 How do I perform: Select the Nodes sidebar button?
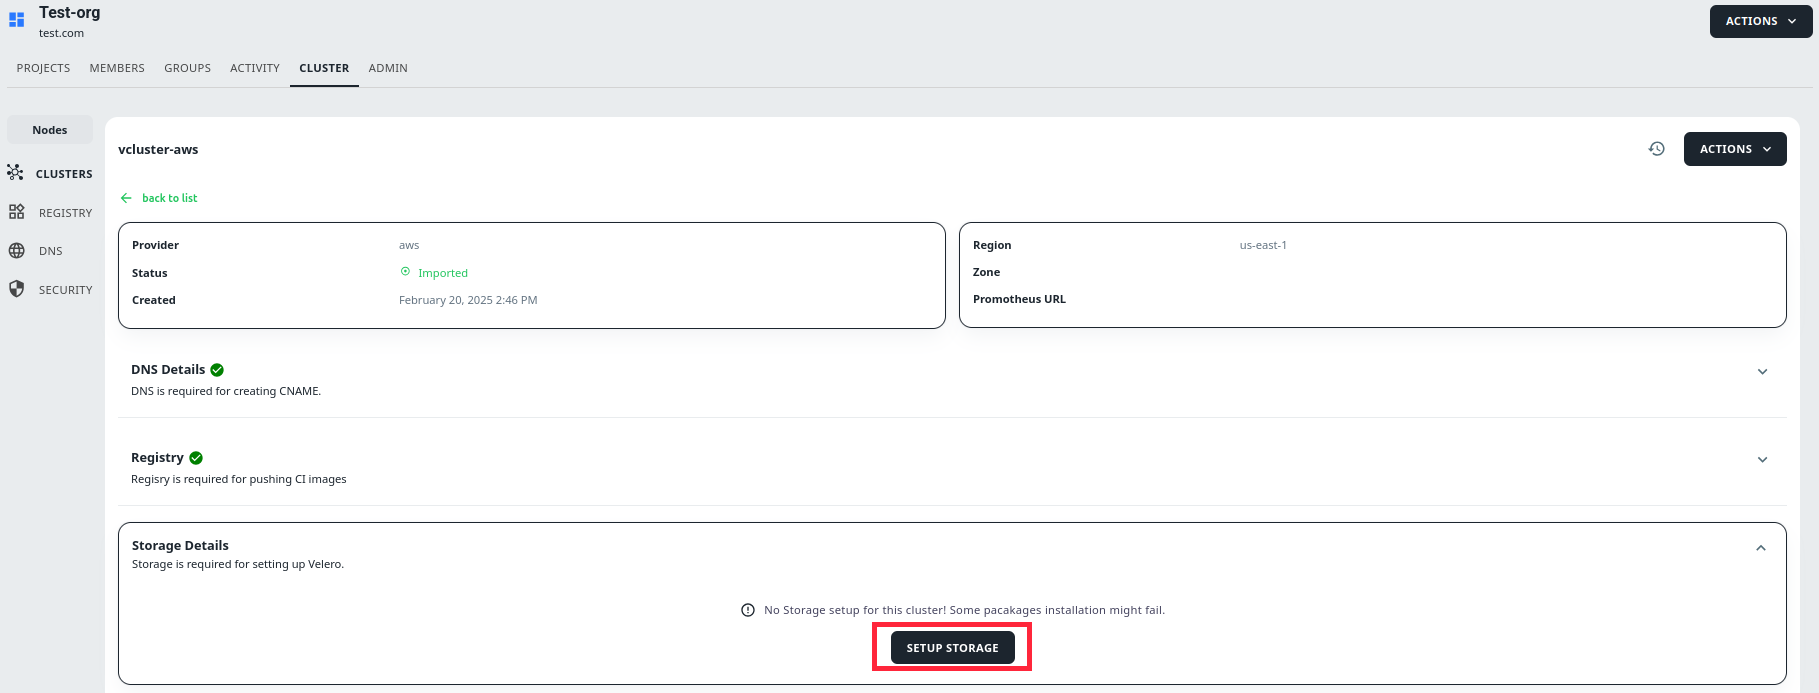pyautogui.click(x=50, y=130)
